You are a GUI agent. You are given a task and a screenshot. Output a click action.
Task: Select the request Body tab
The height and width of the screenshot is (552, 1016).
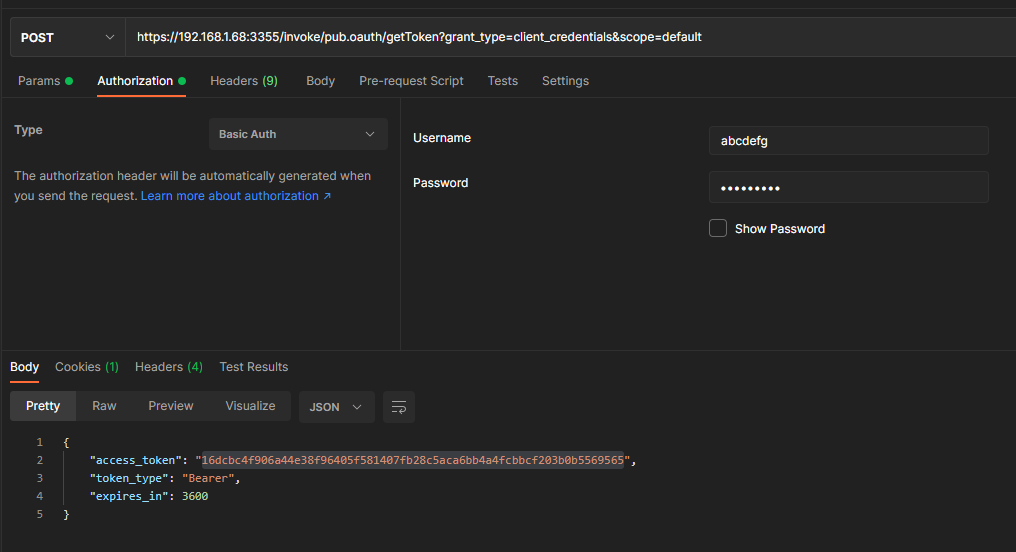point(320,81)
